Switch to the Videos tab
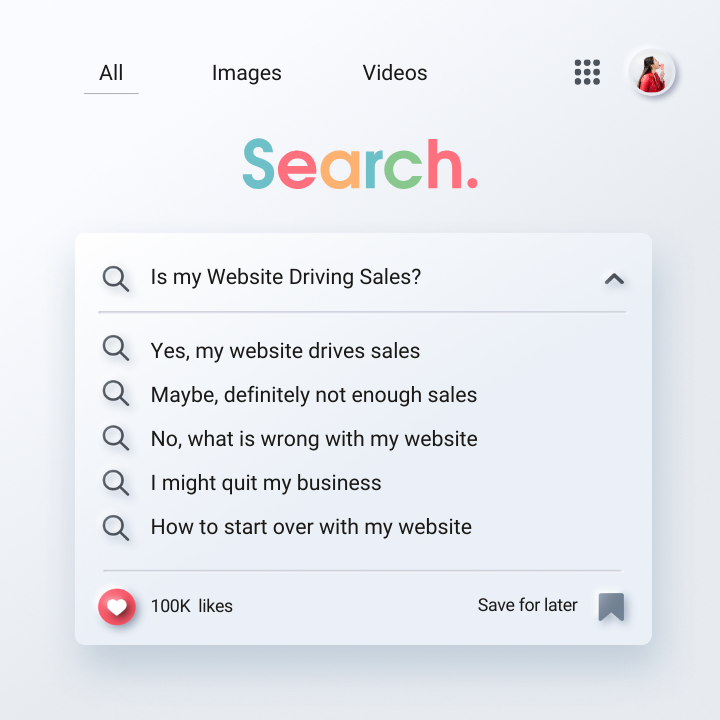This screenshot has height=720, width=720. coord(395,73)
